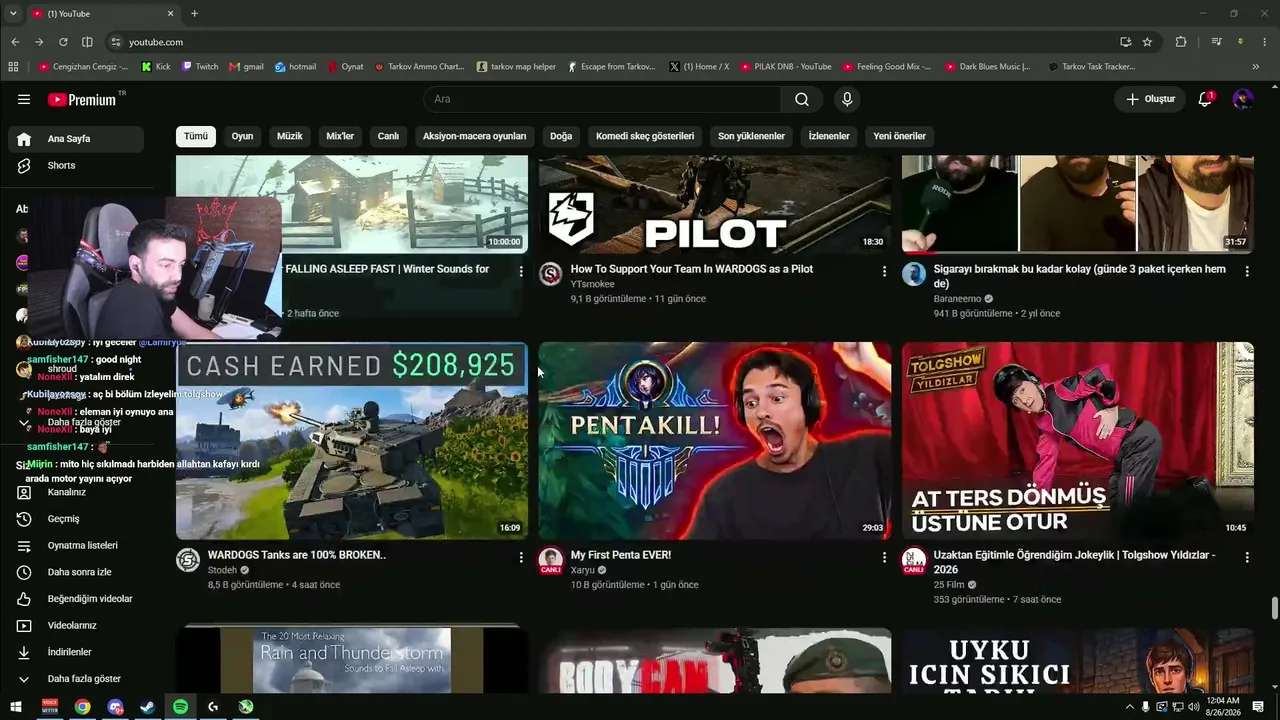
Task: Open Kanalınız in the sidebar
Action: (x=76, y=492)
